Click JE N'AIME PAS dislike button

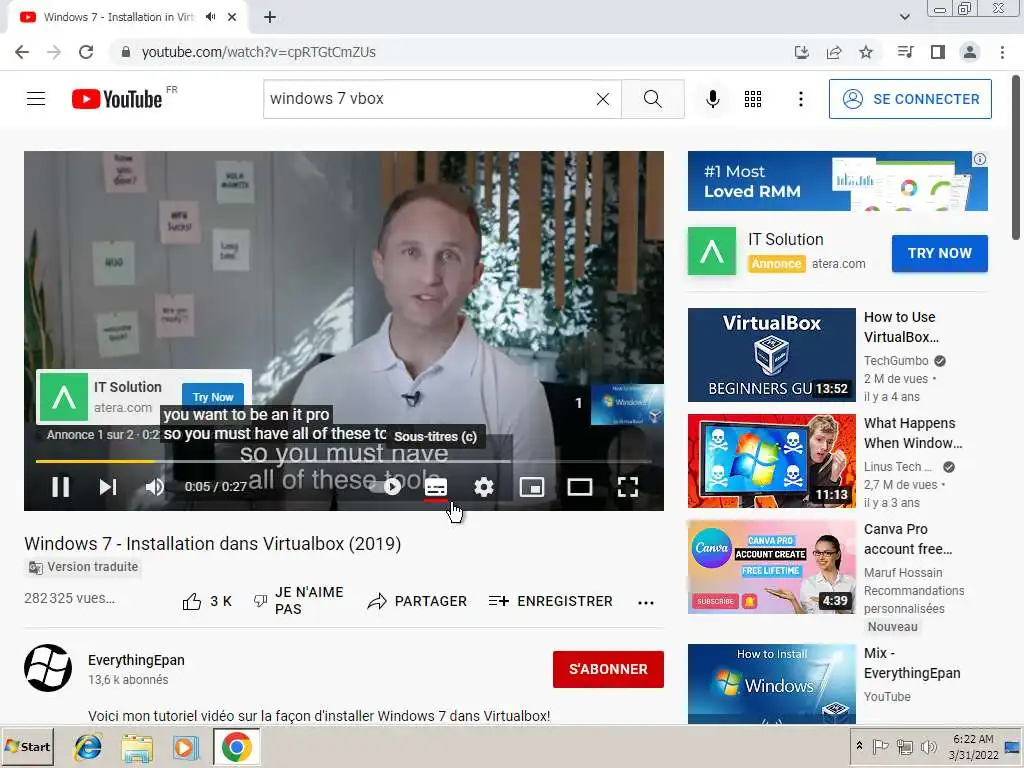298,600
